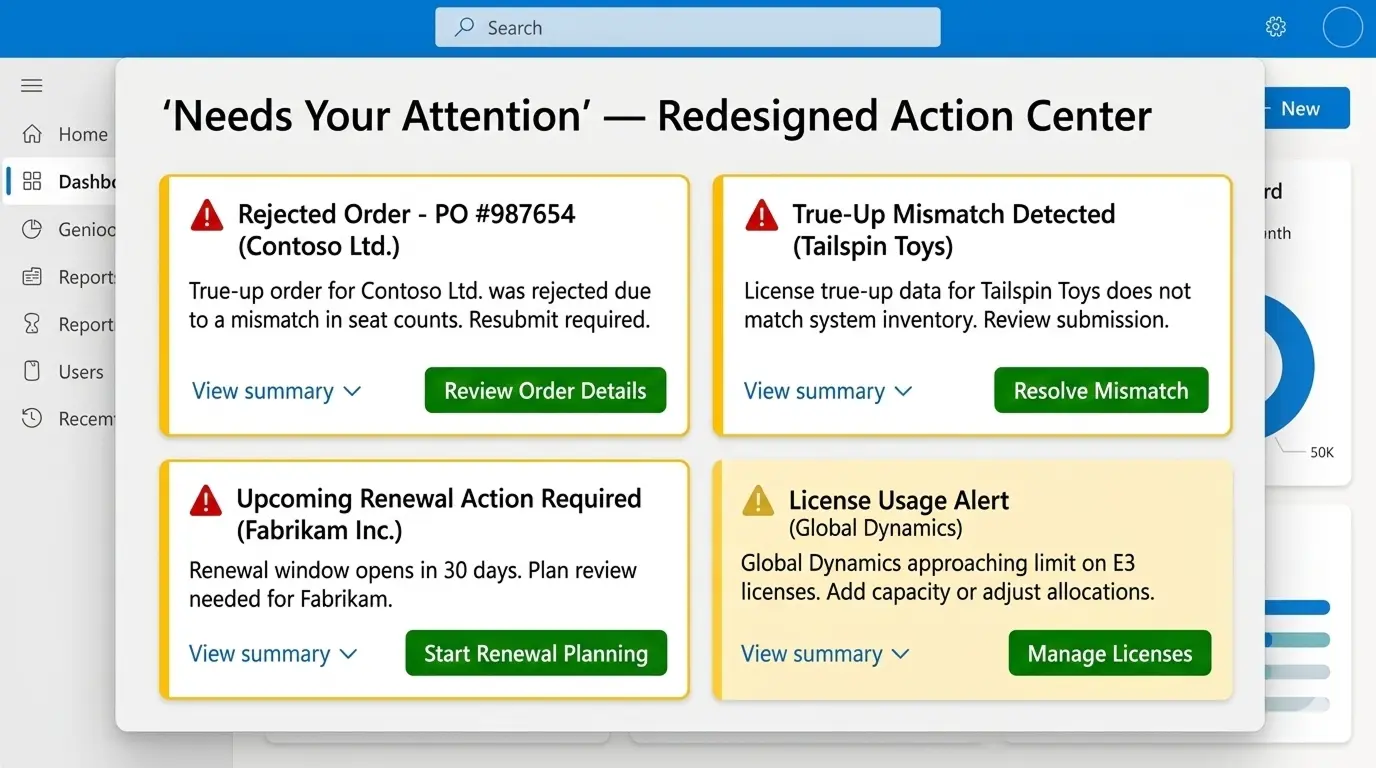Open the settings gear in the top bar

click(x=1275, y=27)
